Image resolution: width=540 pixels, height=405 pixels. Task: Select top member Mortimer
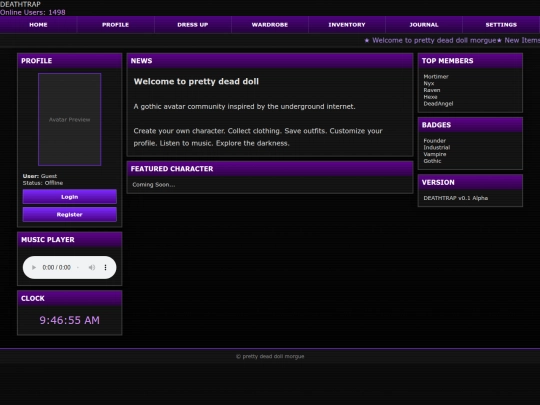(436, 76)
